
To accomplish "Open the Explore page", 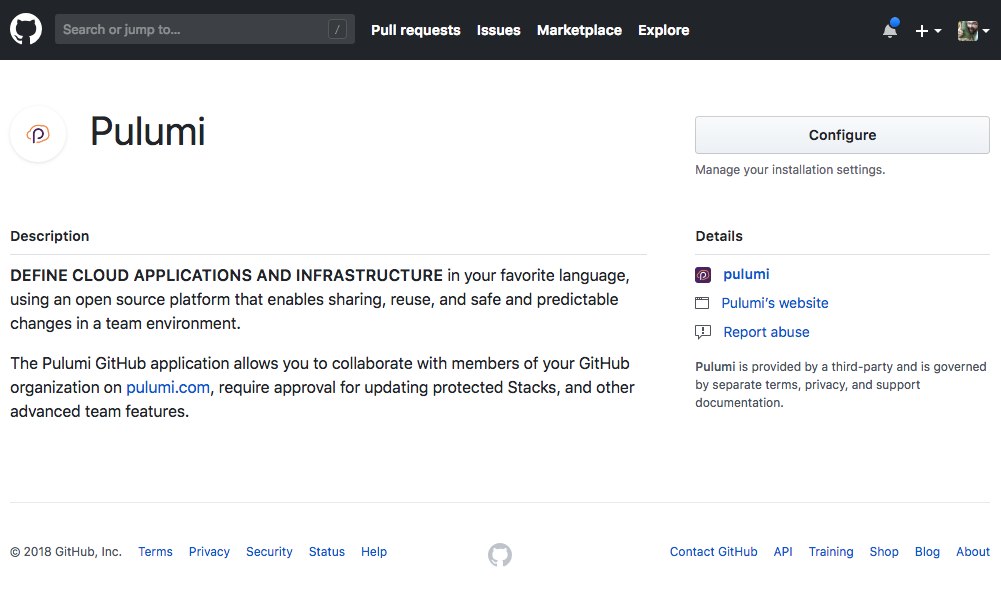I will point(663,30).
